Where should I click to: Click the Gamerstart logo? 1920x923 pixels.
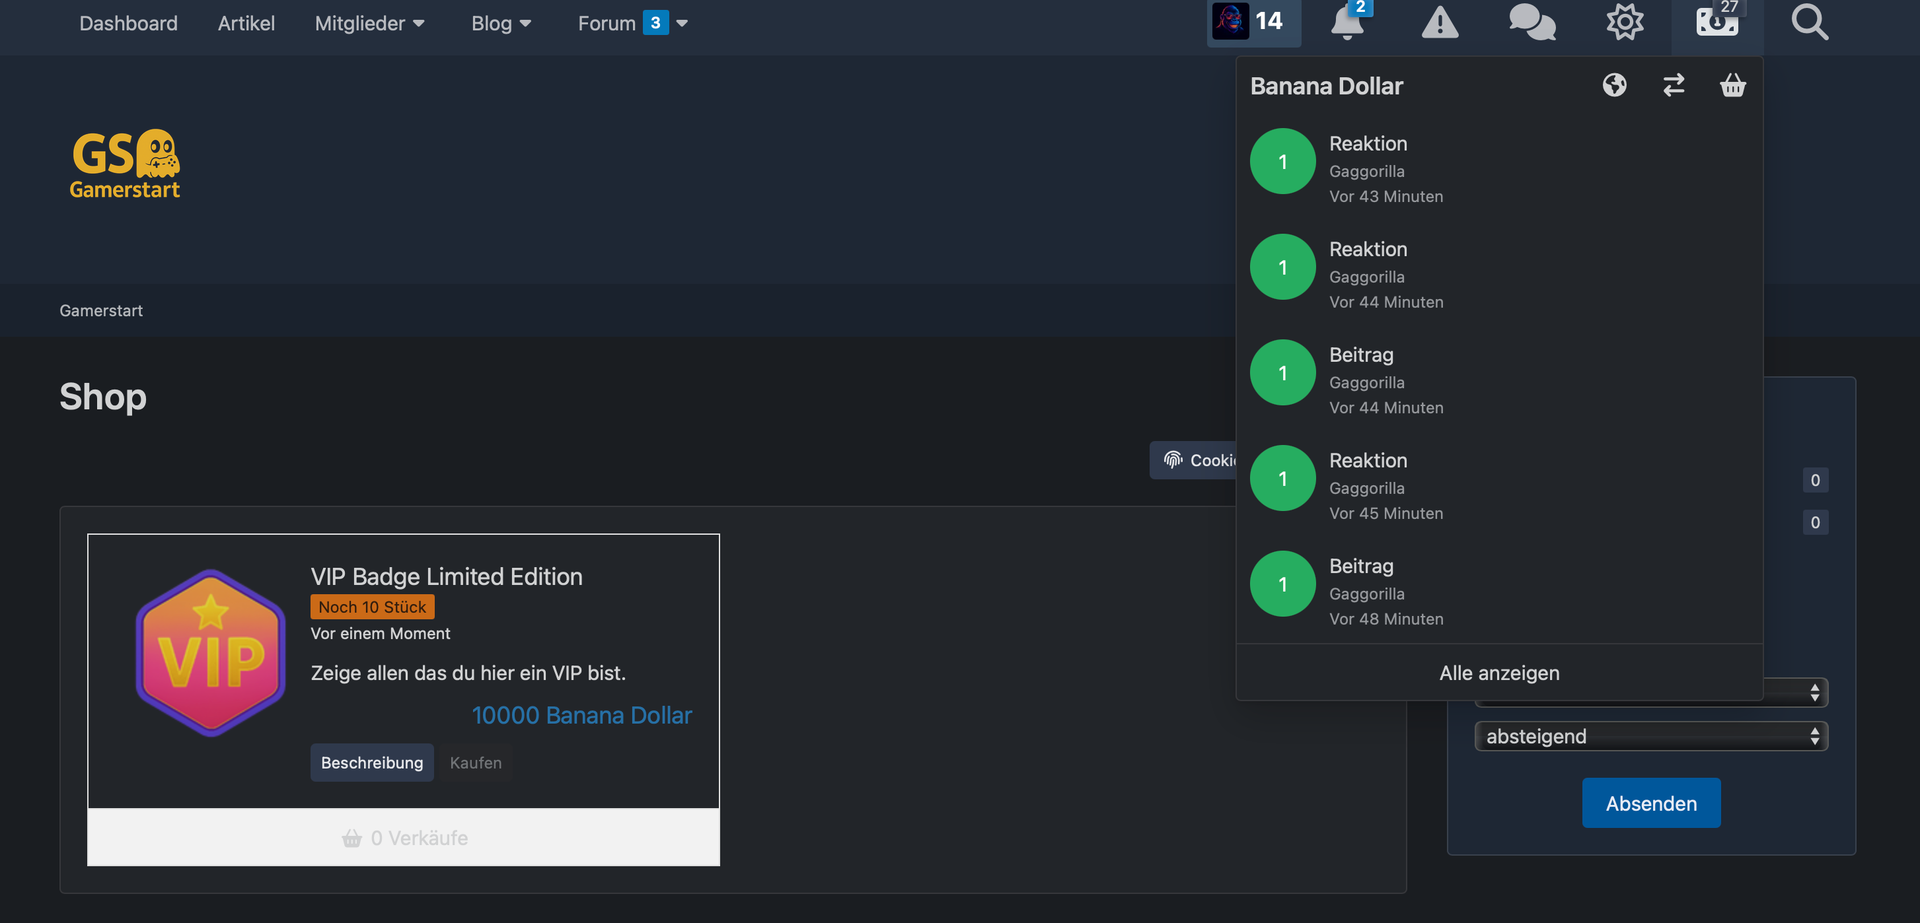(x=125, y=164)
